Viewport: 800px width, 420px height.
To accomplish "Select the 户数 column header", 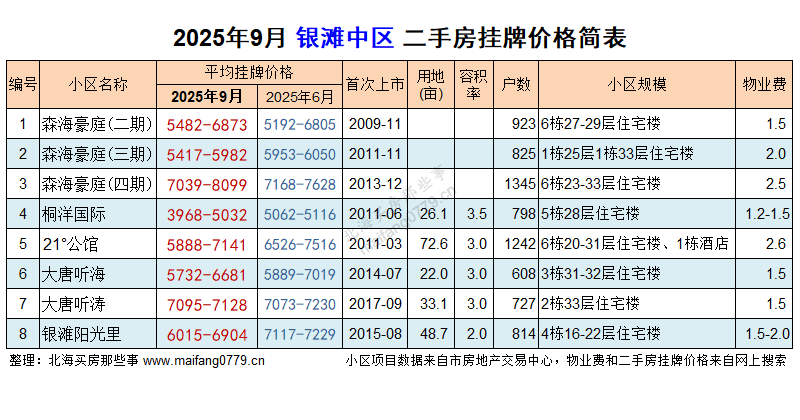I will click(516, 84).
